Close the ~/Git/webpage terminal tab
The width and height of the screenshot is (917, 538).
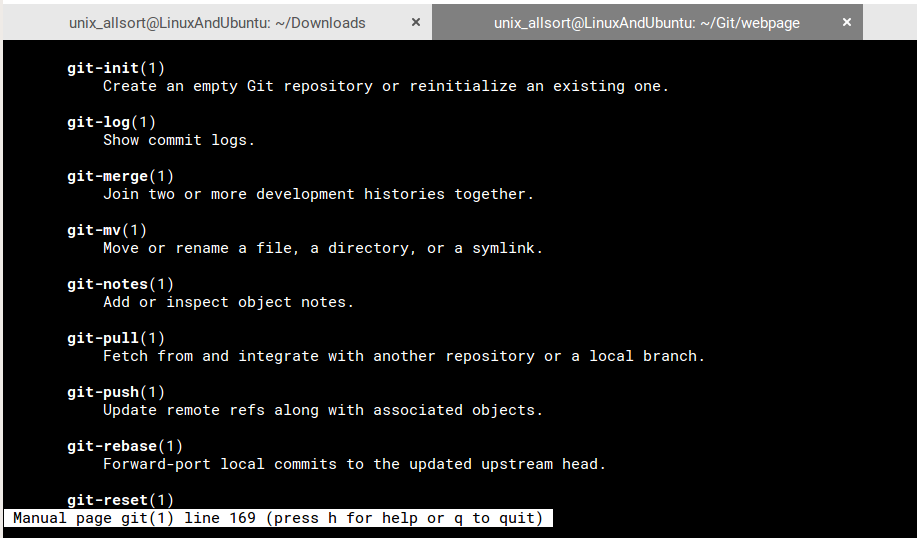(x=847, y=22)
